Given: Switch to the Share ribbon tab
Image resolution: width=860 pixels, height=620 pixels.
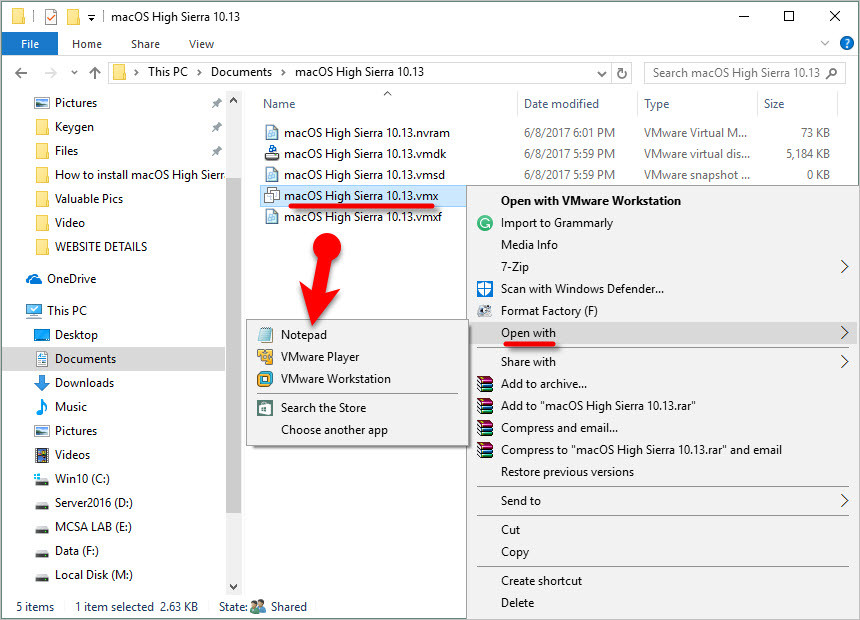Looking at the screenshot, I should tap(145, 44).
